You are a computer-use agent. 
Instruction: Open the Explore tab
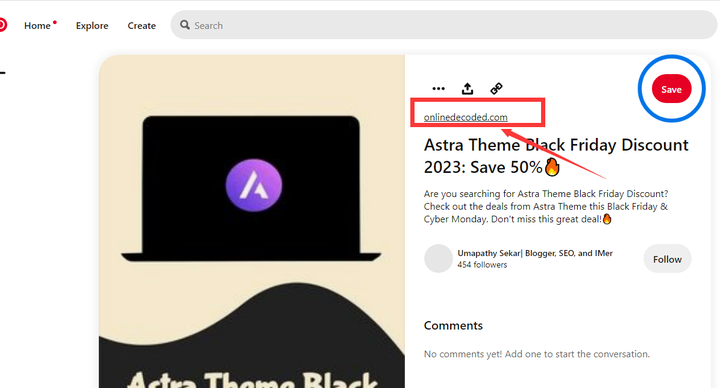click(x=92, y=26)
